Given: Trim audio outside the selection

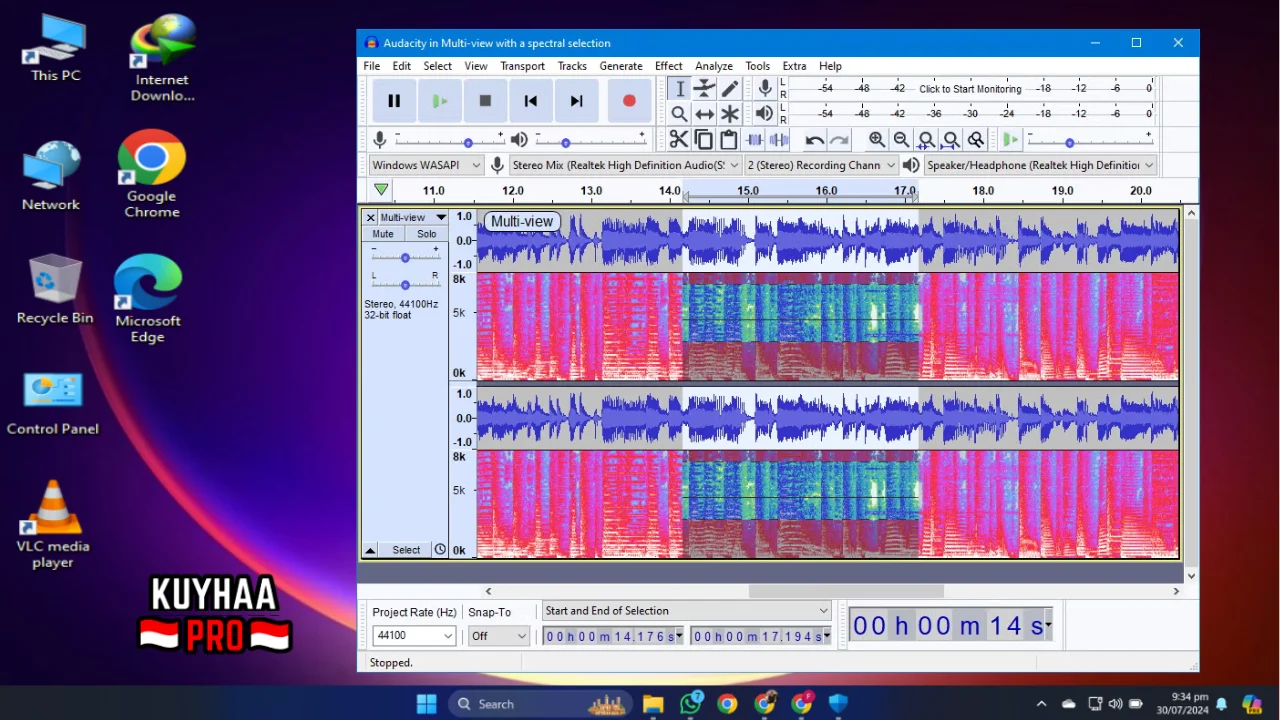Looking at the screenshot, I should tap(755, 140).
